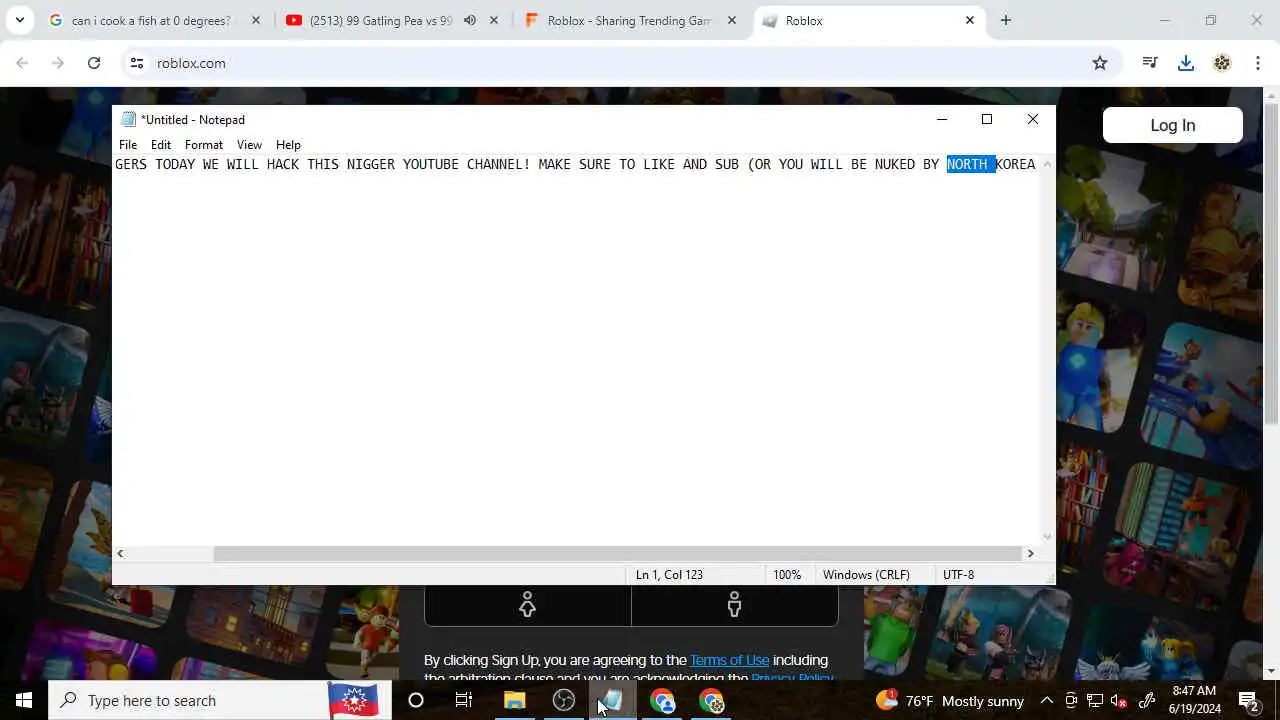Open Notepad Edit menu
This screenshot has width=1280, height=720.
coord(161,145)
